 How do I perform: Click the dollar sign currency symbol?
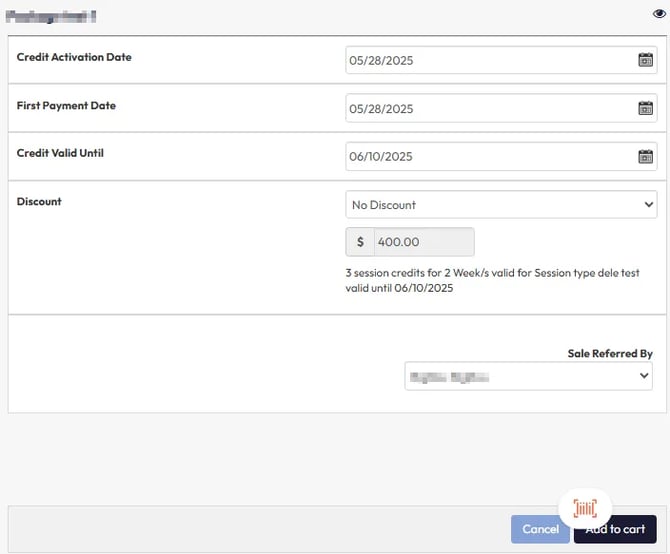[x=360, y=242]
